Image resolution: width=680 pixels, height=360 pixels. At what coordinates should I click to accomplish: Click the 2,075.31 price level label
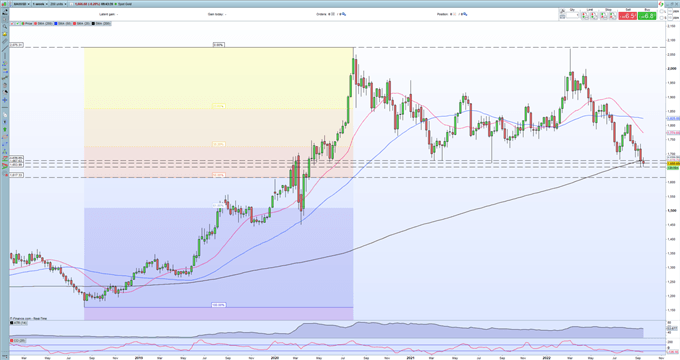coord(16,45)
